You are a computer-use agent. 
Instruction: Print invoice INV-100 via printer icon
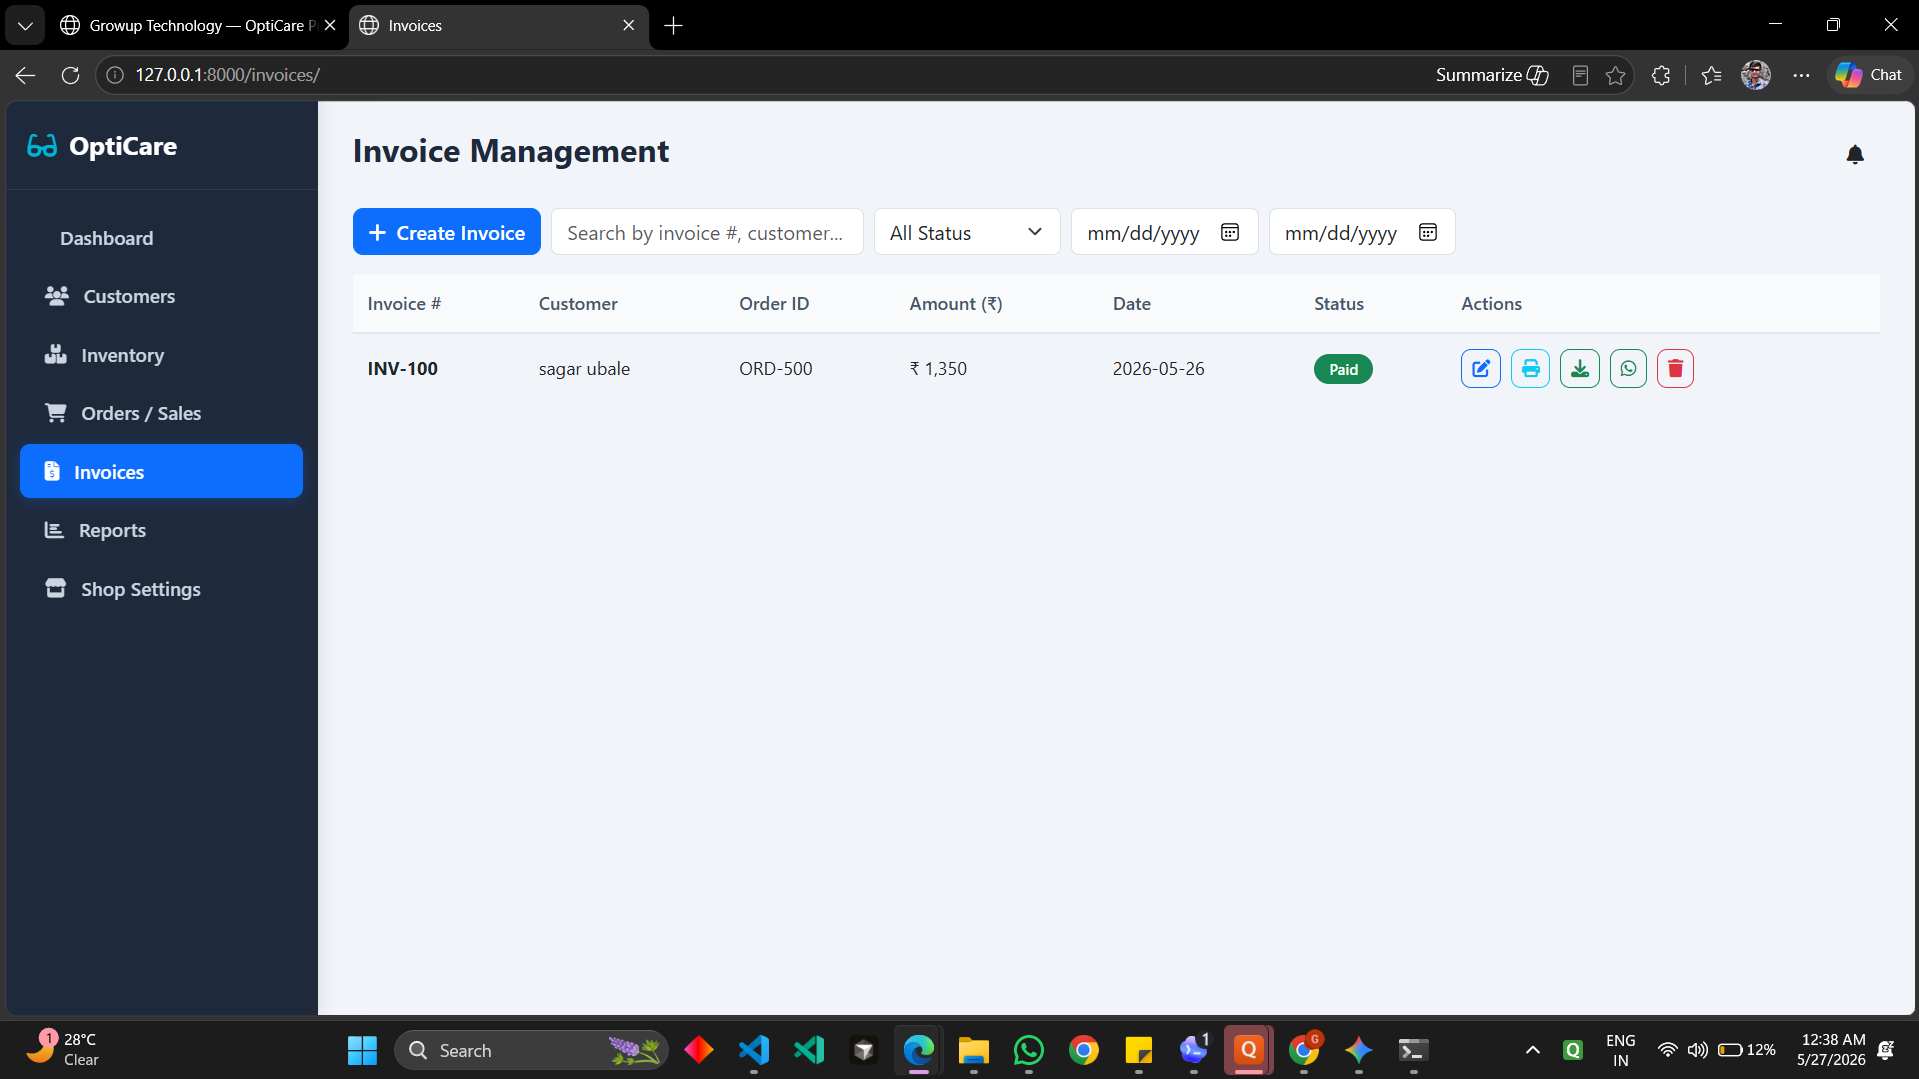tap(1530, 369)
